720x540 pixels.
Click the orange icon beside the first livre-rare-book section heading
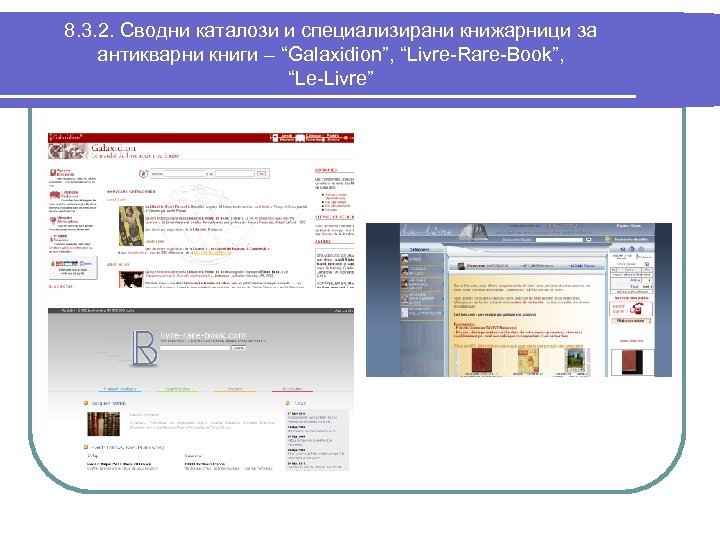pyautogui.click(x=86, y=403)
